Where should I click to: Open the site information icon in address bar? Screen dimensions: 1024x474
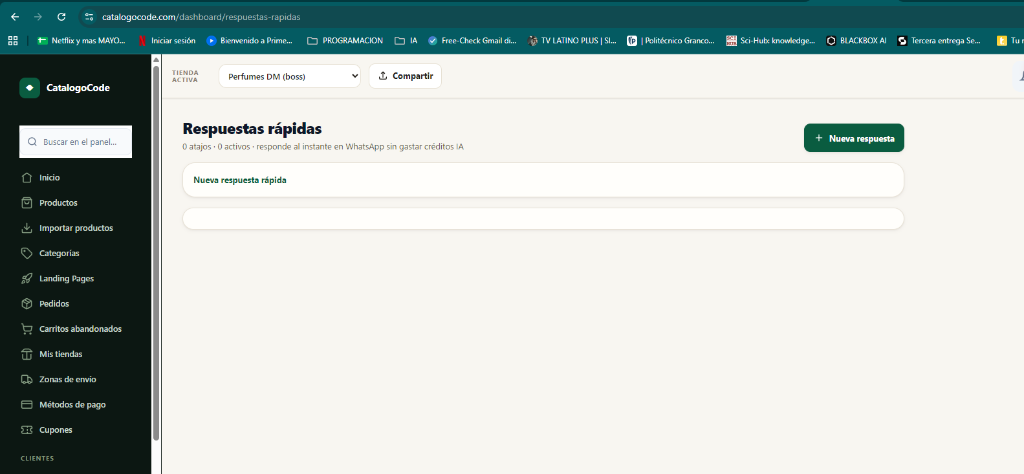(89, 17)
